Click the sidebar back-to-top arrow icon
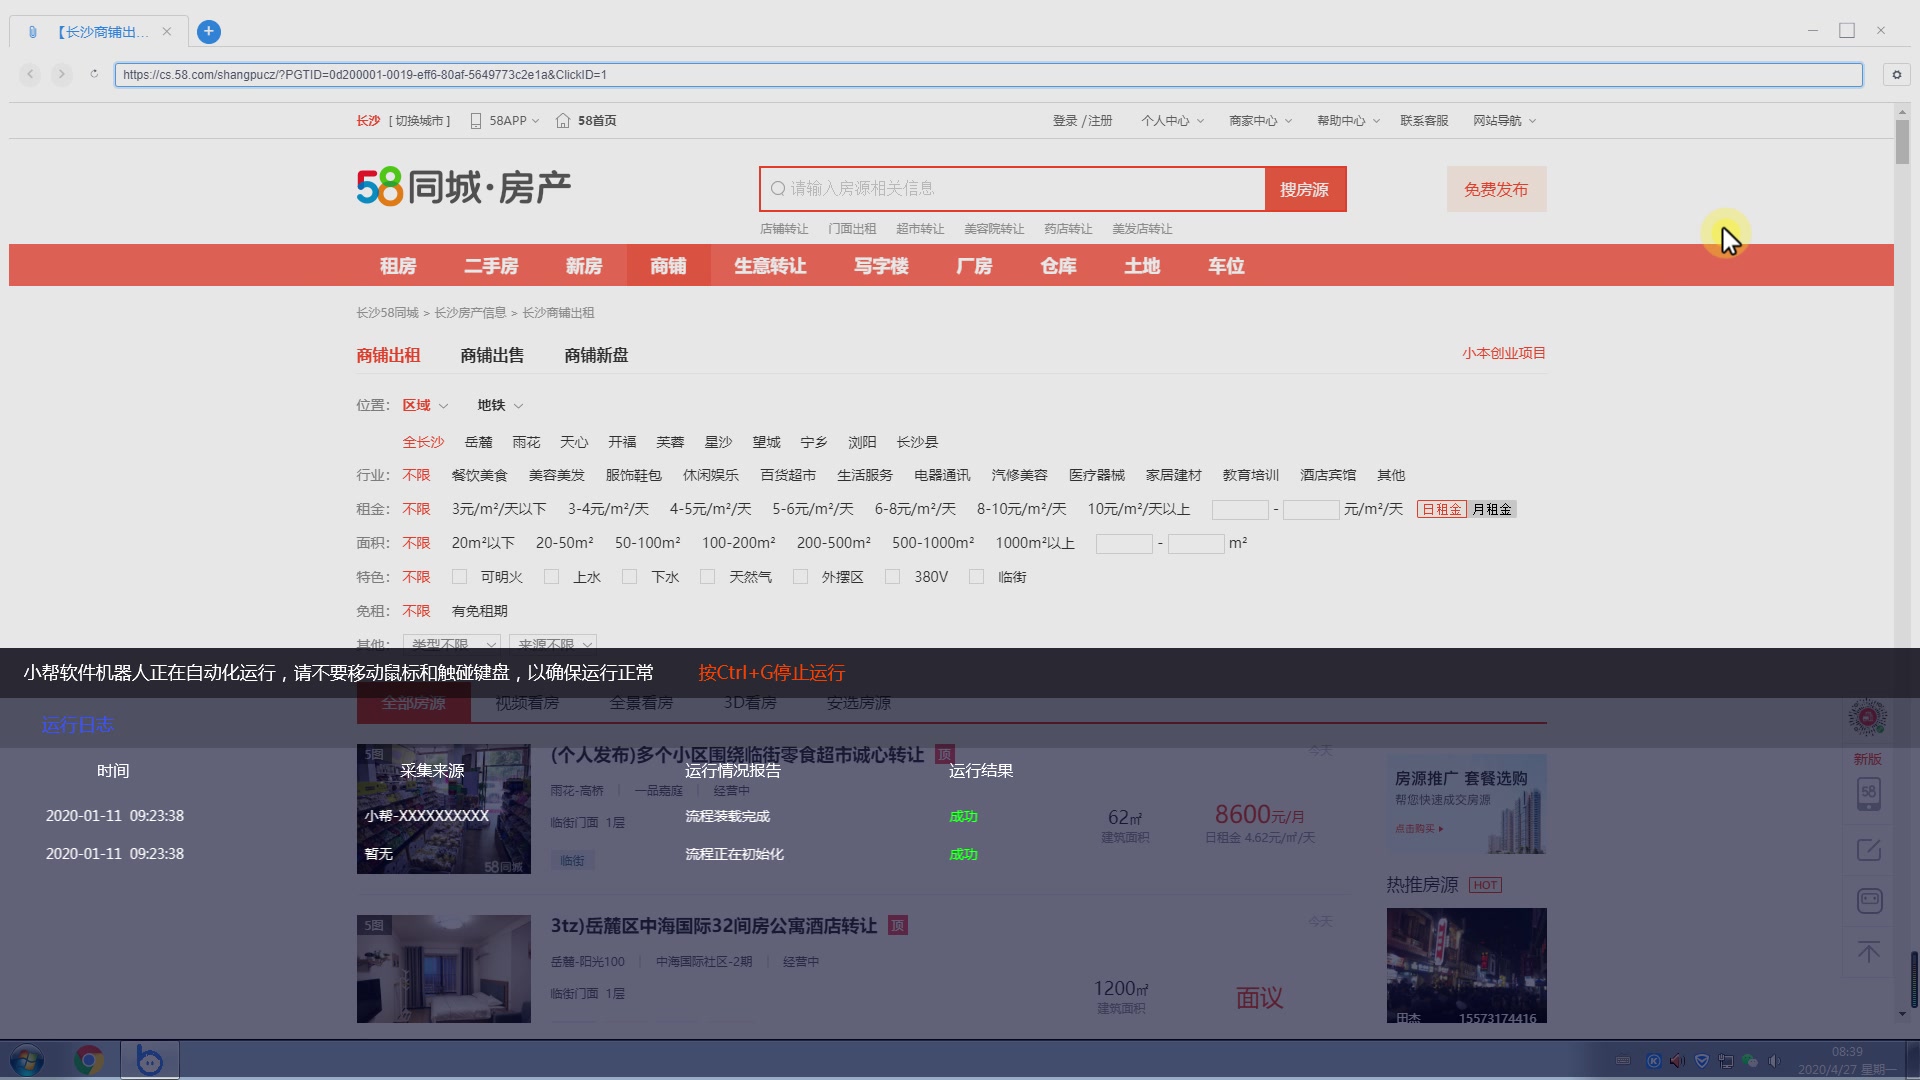Viewport: 1920px width, 1080px height. 1868,952
